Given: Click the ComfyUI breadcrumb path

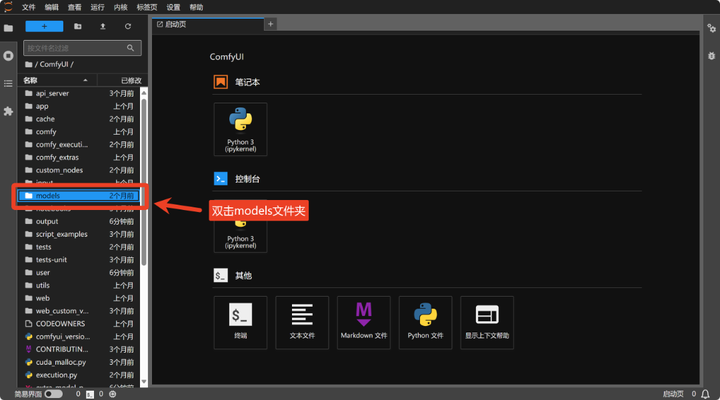Looking at the screenshot, I should 54,64.
